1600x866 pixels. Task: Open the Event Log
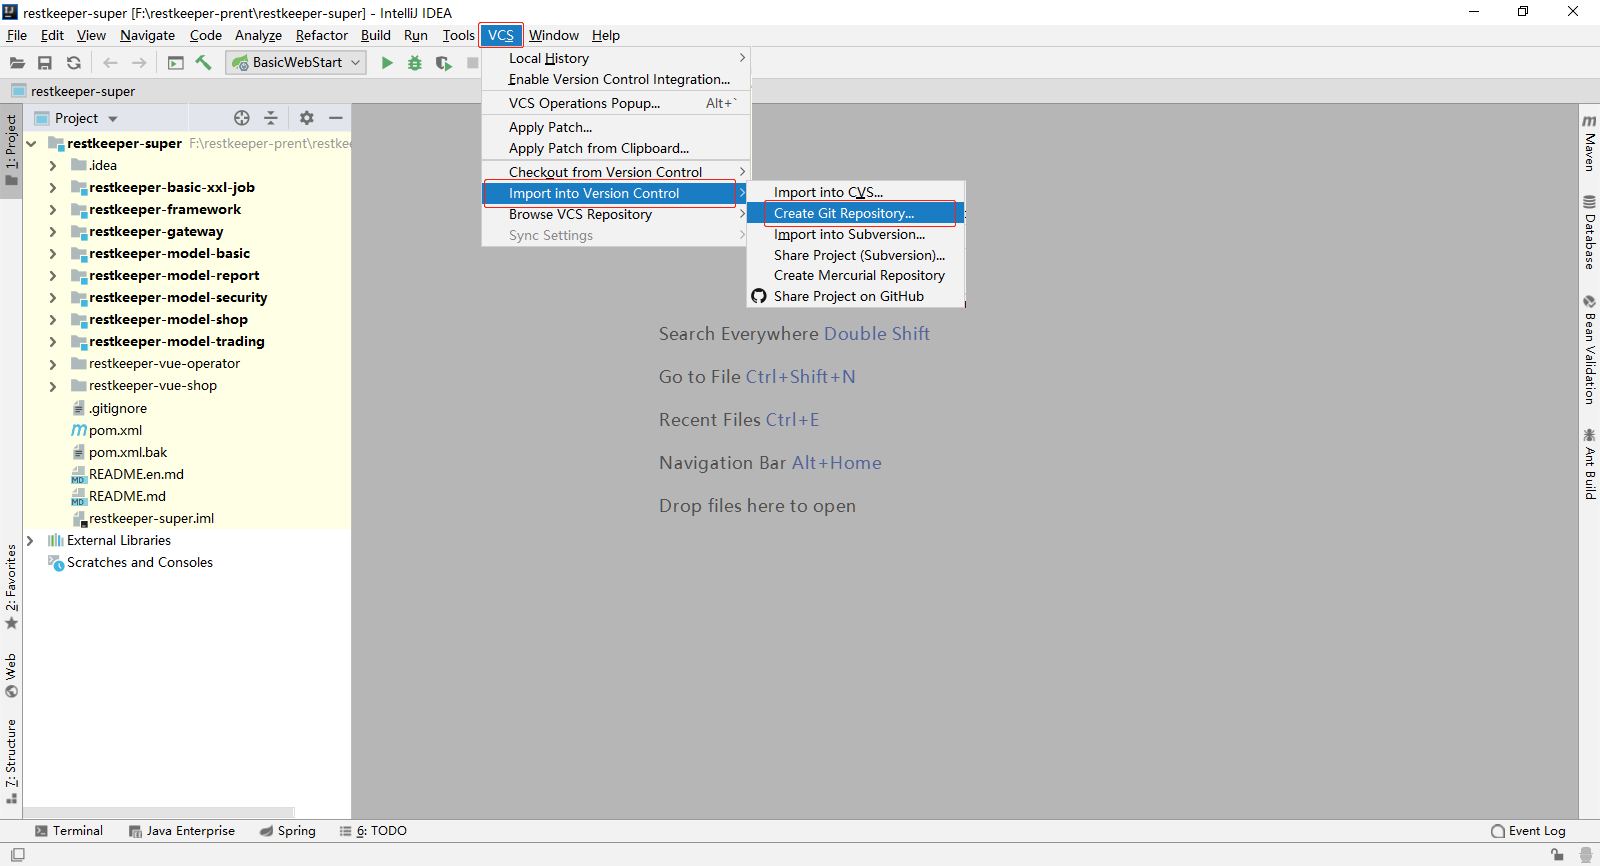tap(1528, 831)
